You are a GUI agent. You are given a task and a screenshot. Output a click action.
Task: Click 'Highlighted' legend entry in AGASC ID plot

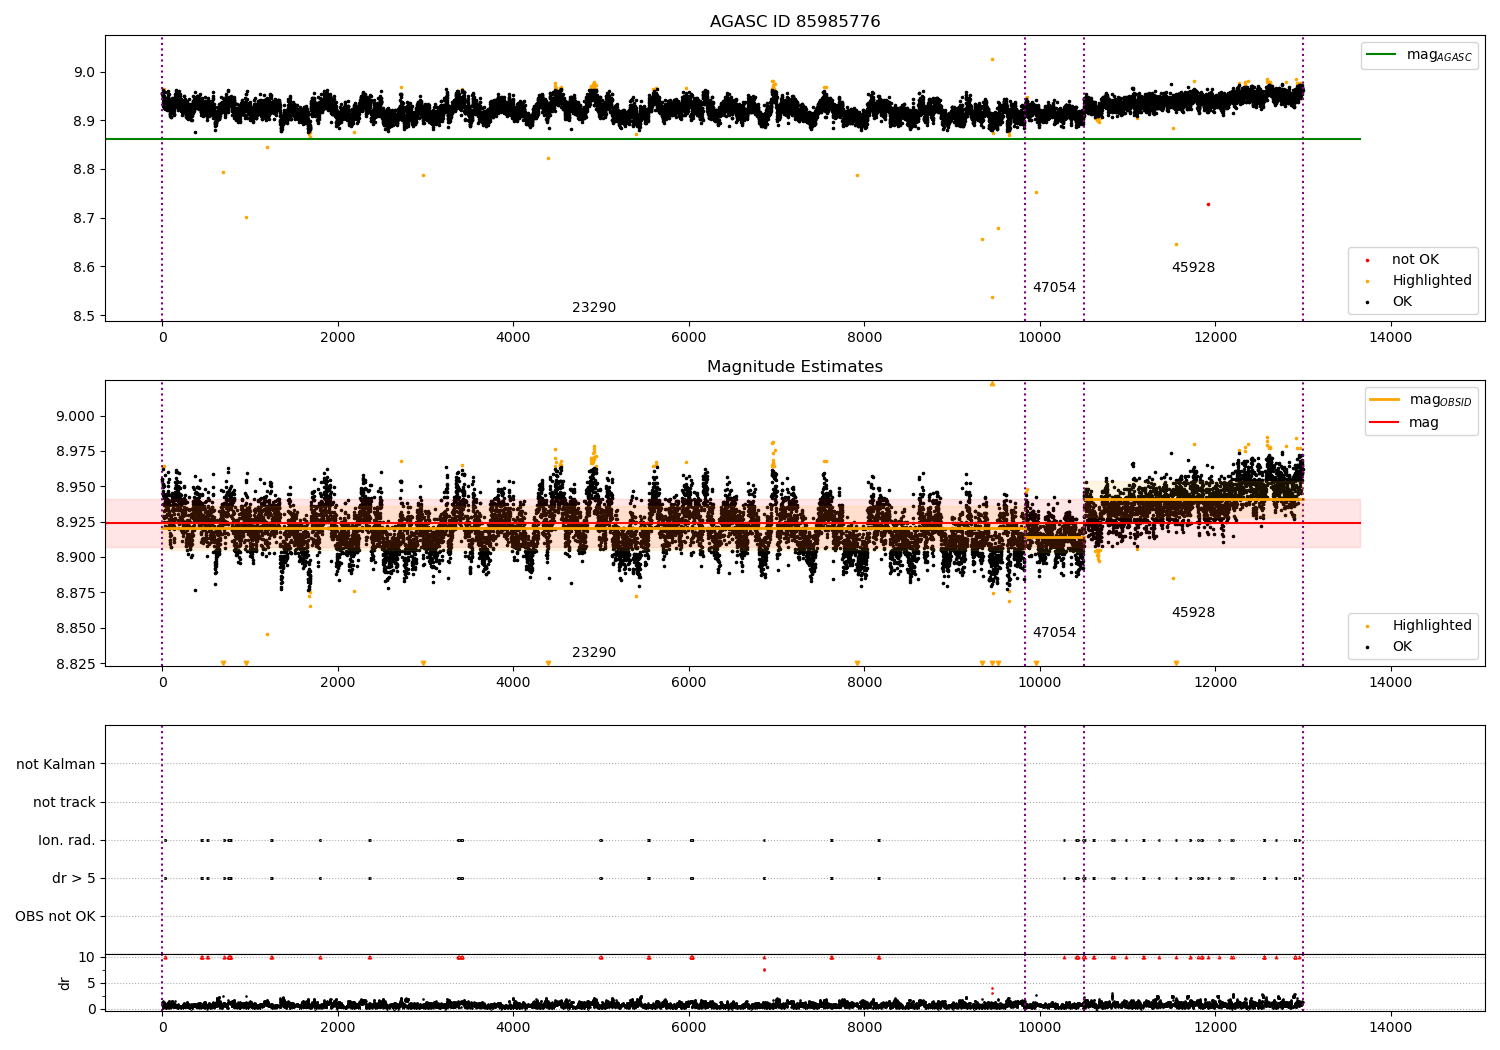point(1420,281)
